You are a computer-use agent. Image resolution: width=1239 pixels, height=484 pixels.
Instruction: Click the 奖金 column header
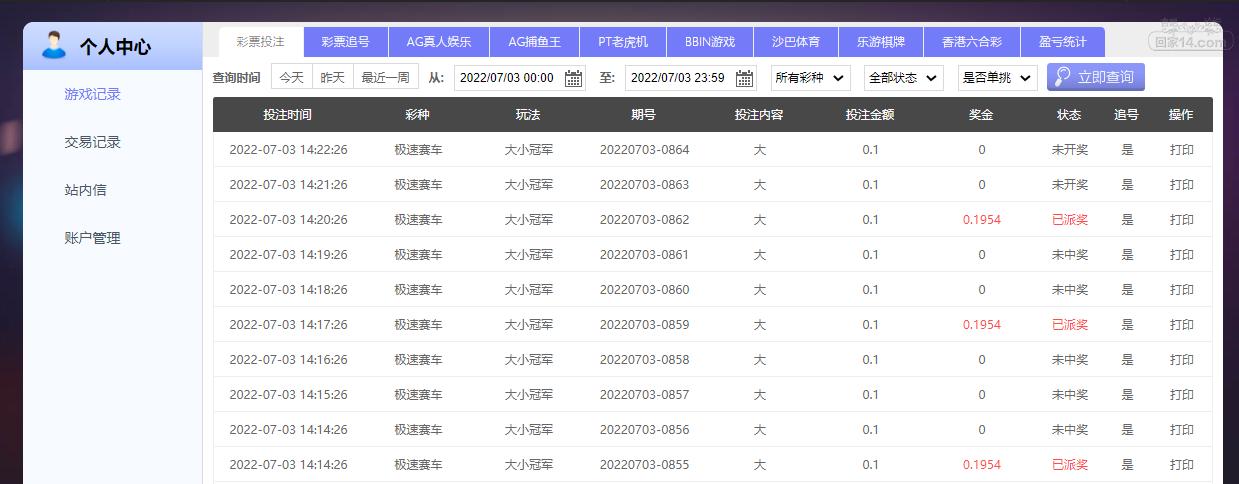tap(981, 115)
